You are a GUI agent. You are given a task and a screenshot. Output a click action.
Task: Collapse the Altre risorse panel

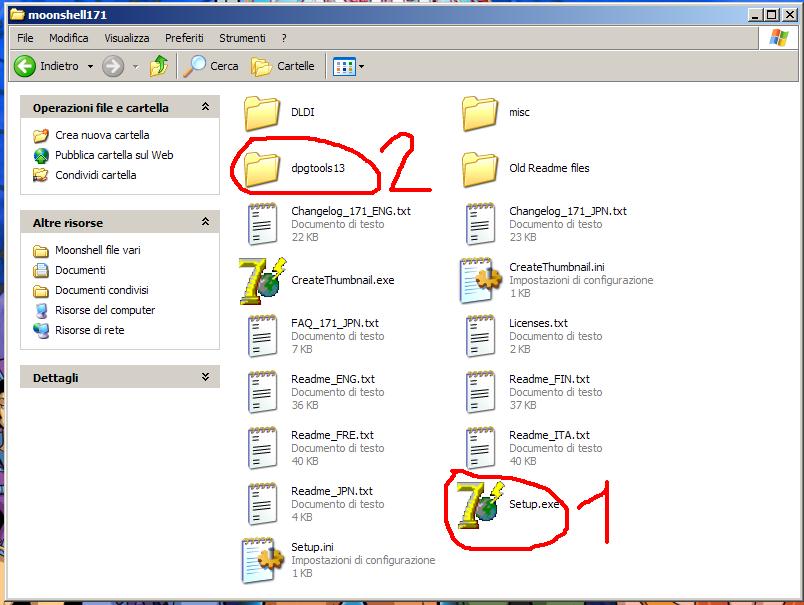[206, 221]
